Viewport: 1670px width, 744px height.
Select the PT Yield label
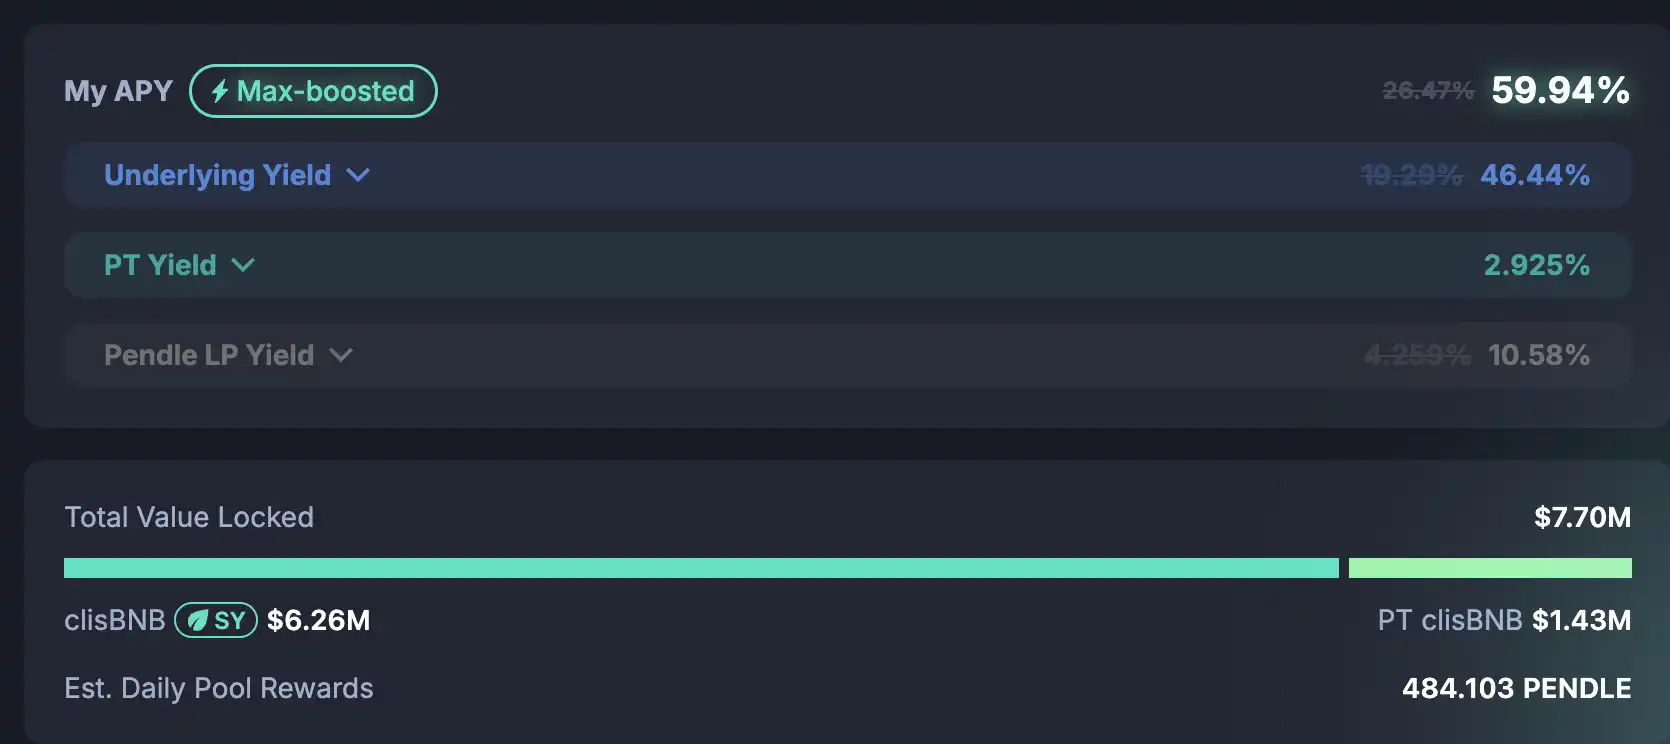[x=160, y=265]
